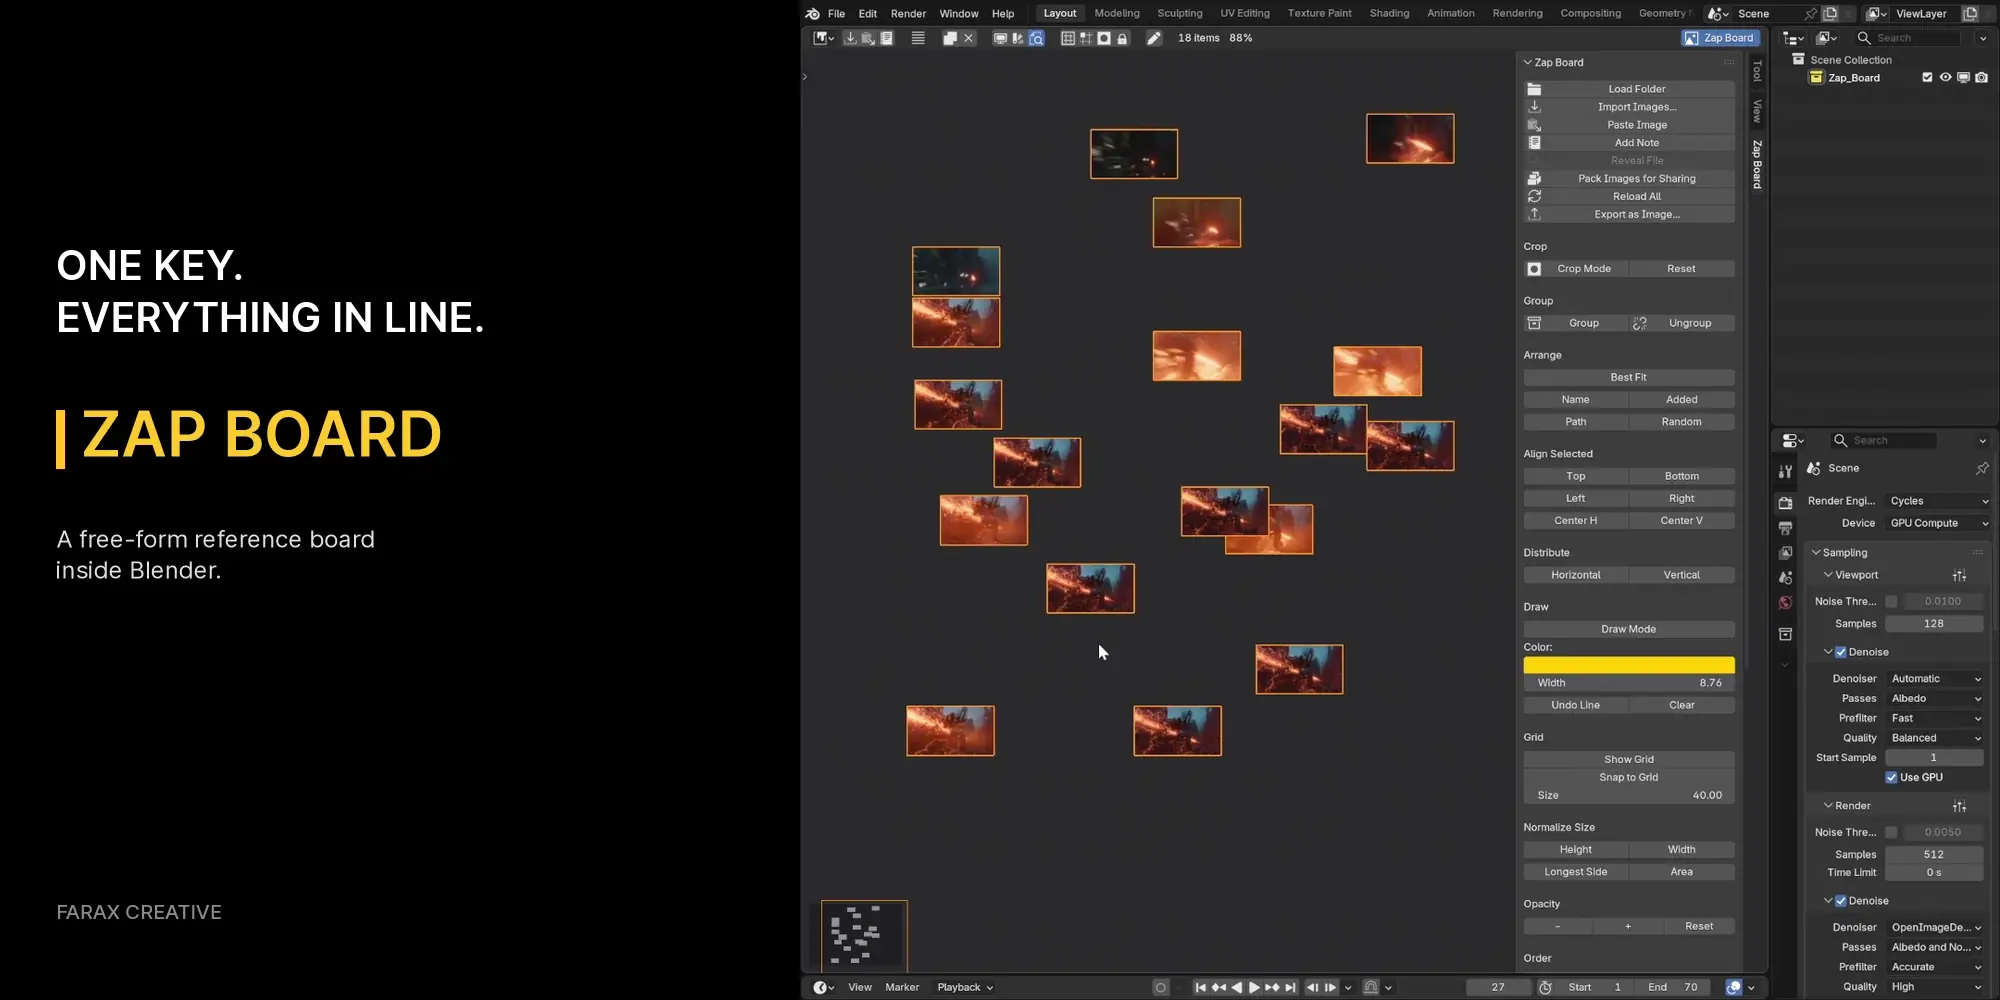Click the Collection properties tab icon
This screenshot has height=1000, width=2000.
pos(1785,635)
